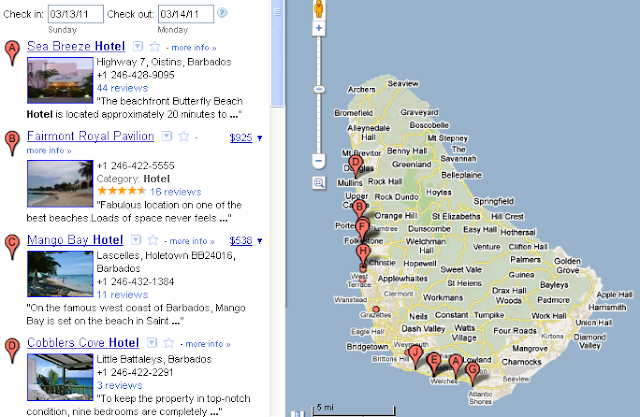Click map pin G above Atlantic Shores
This screenshot has height=417, width=640.
[473, 374]
